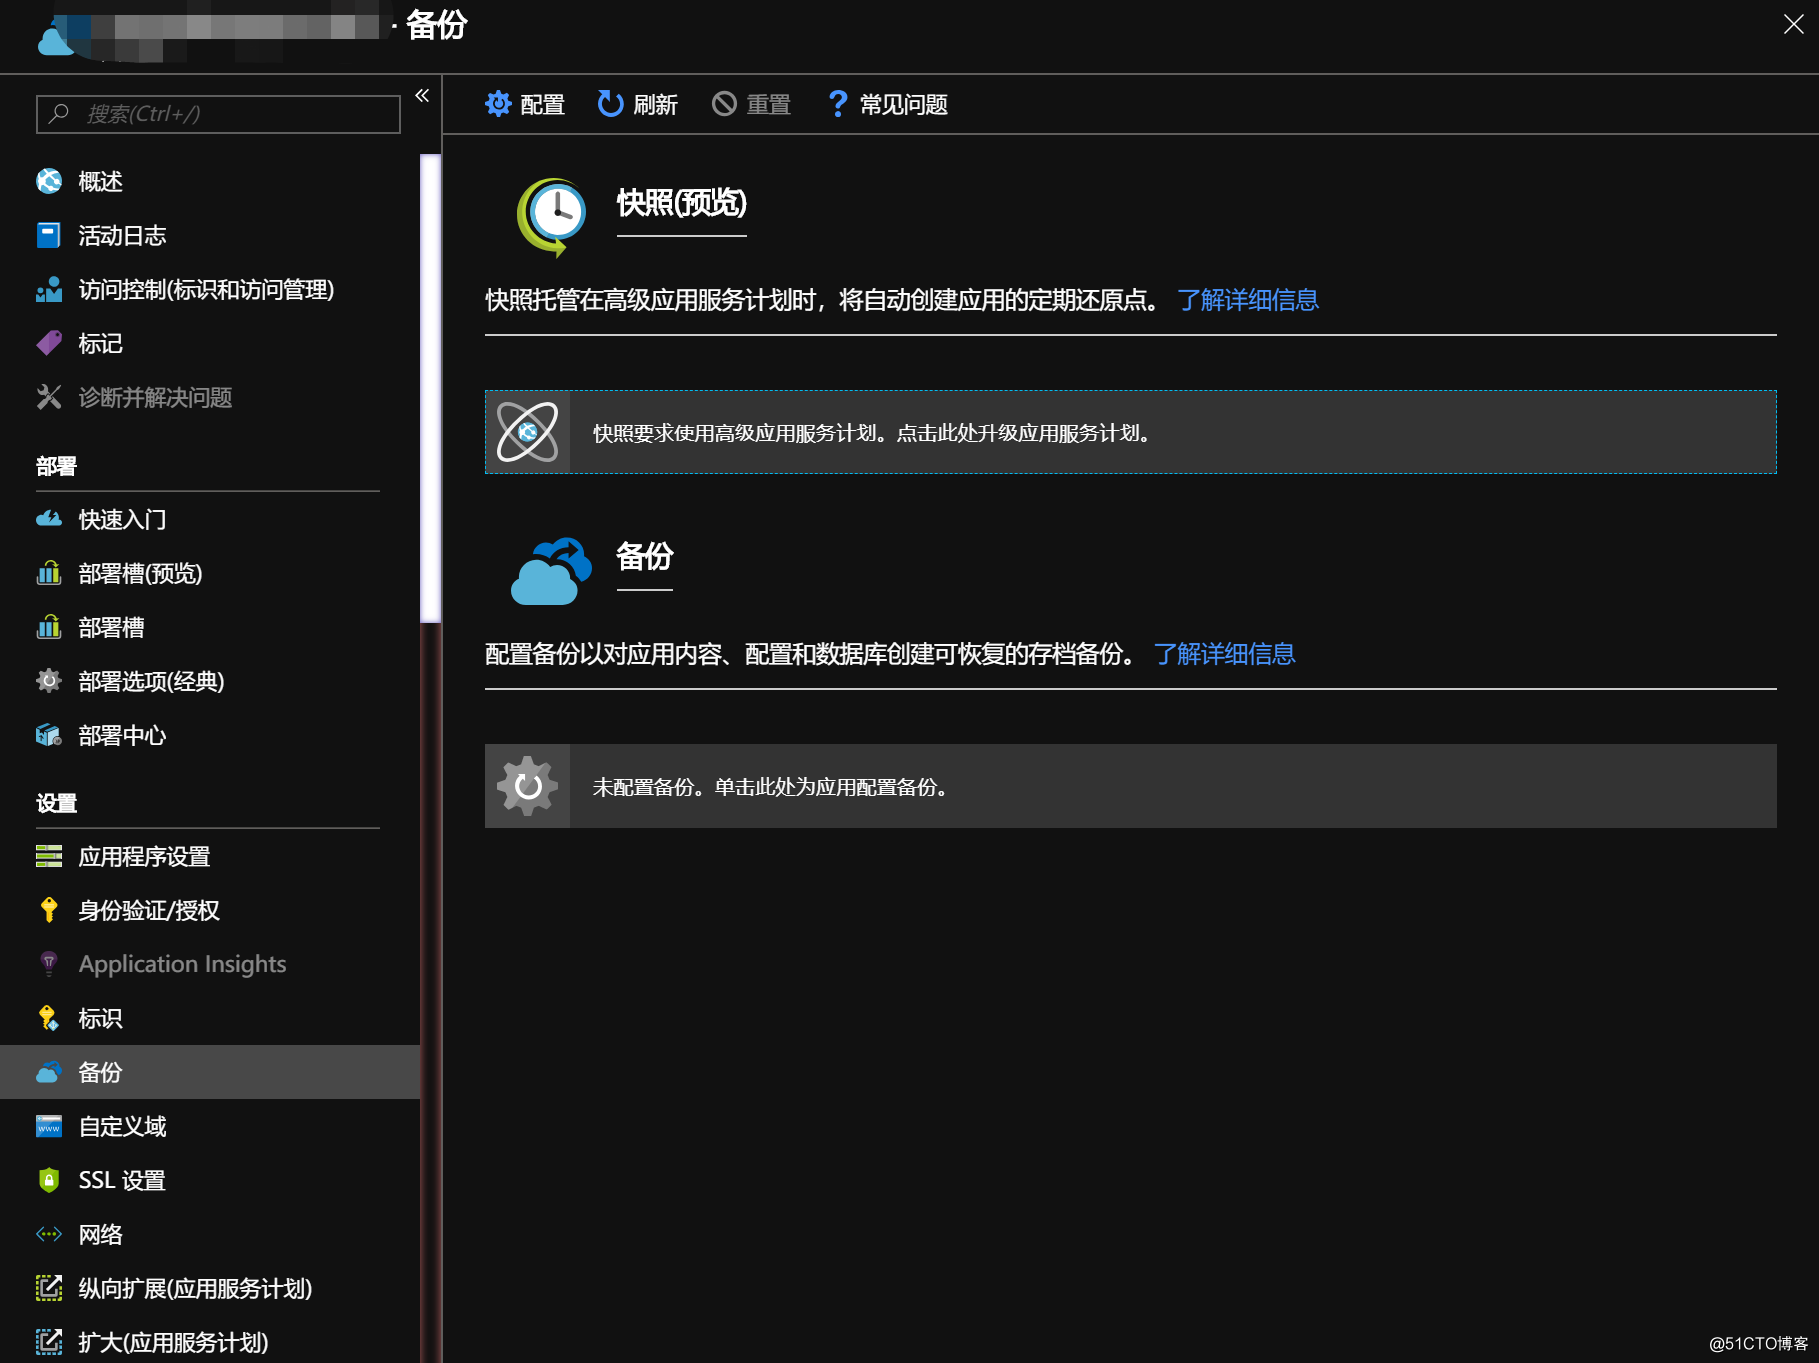1819x1363 pixels.
Task: Click the 快照(预览) heading
Action: pos(682,203)
